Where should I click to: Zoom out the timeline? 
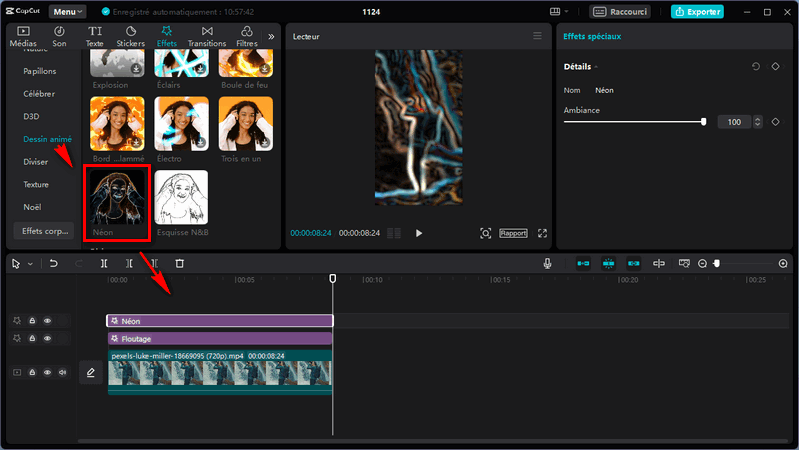click(702, 263)
